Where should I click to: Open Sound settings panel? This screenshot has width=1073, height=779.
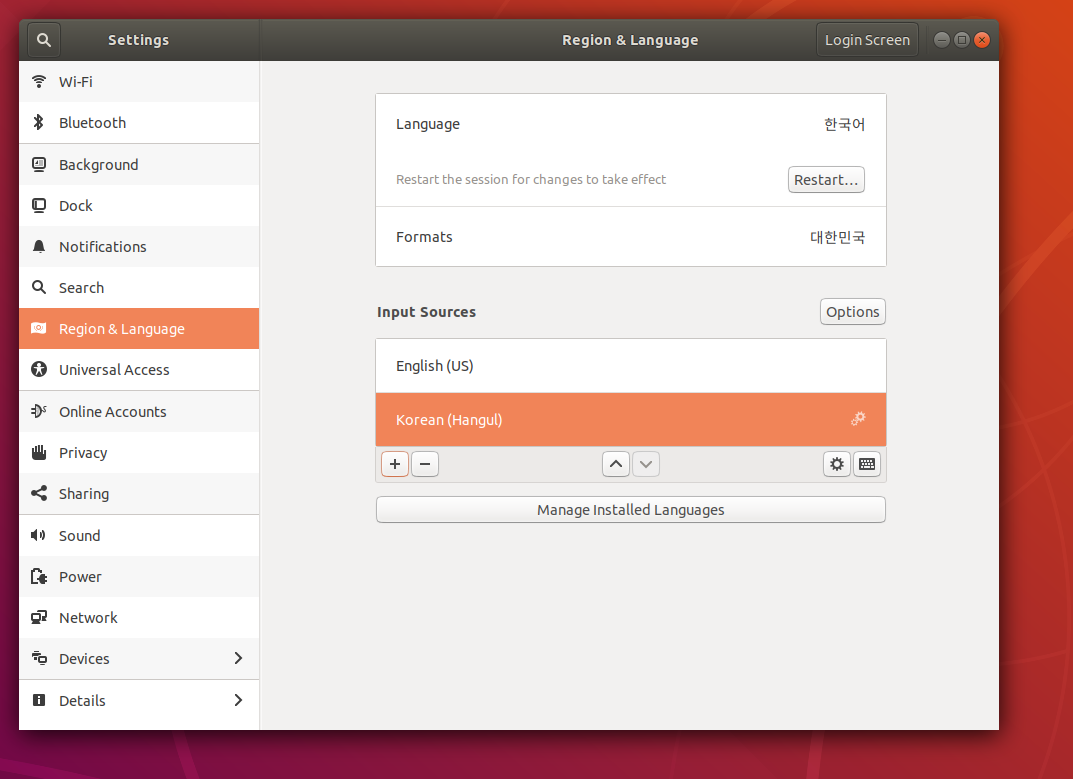click(x=139, y=535)
